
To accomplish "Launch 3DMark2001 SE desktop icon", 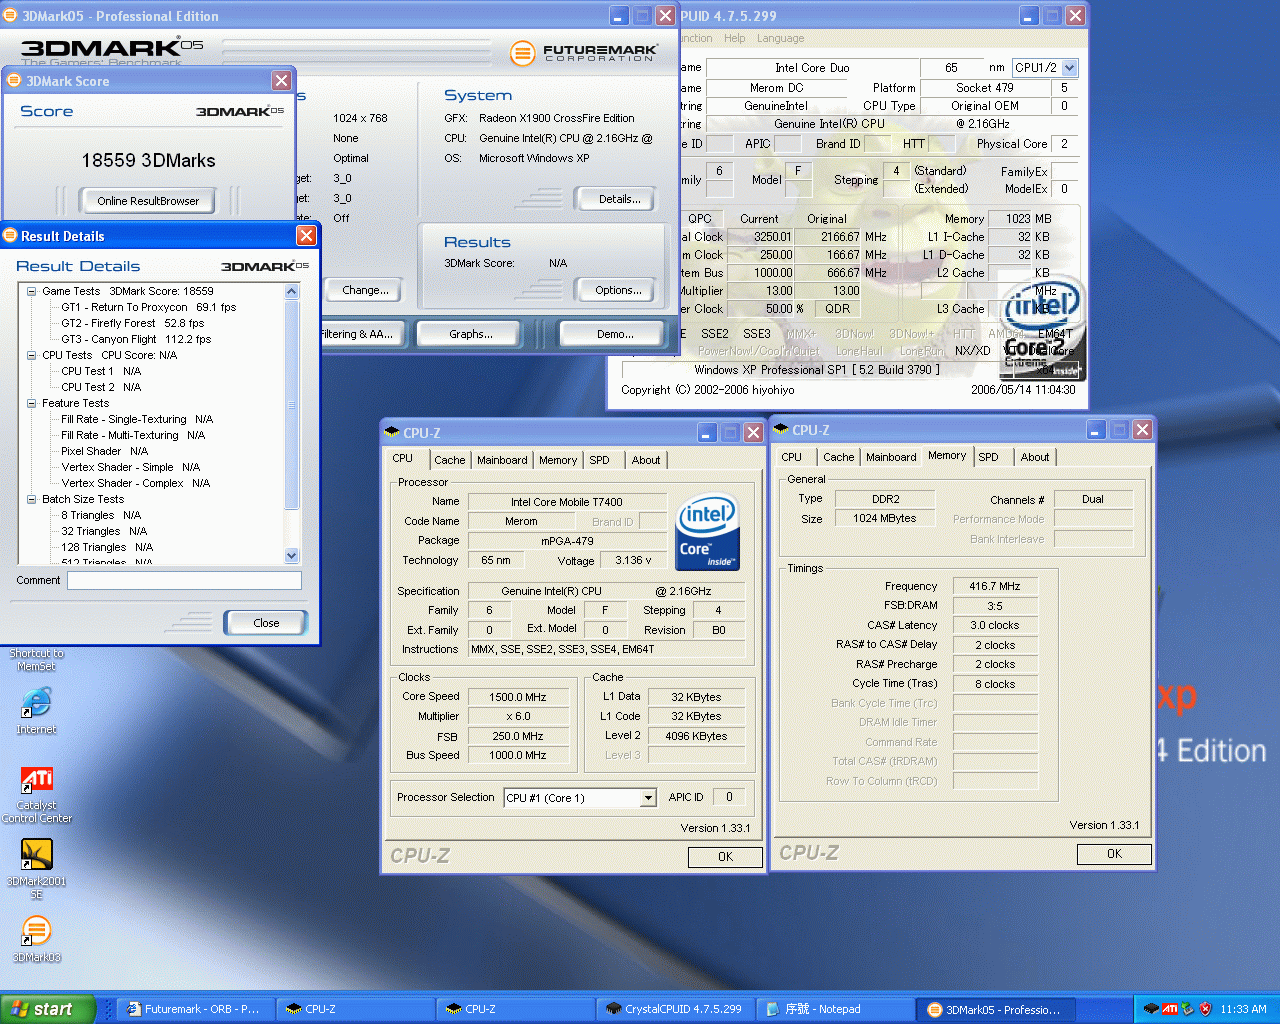I will pyautogui.click(x=37, y=868).
